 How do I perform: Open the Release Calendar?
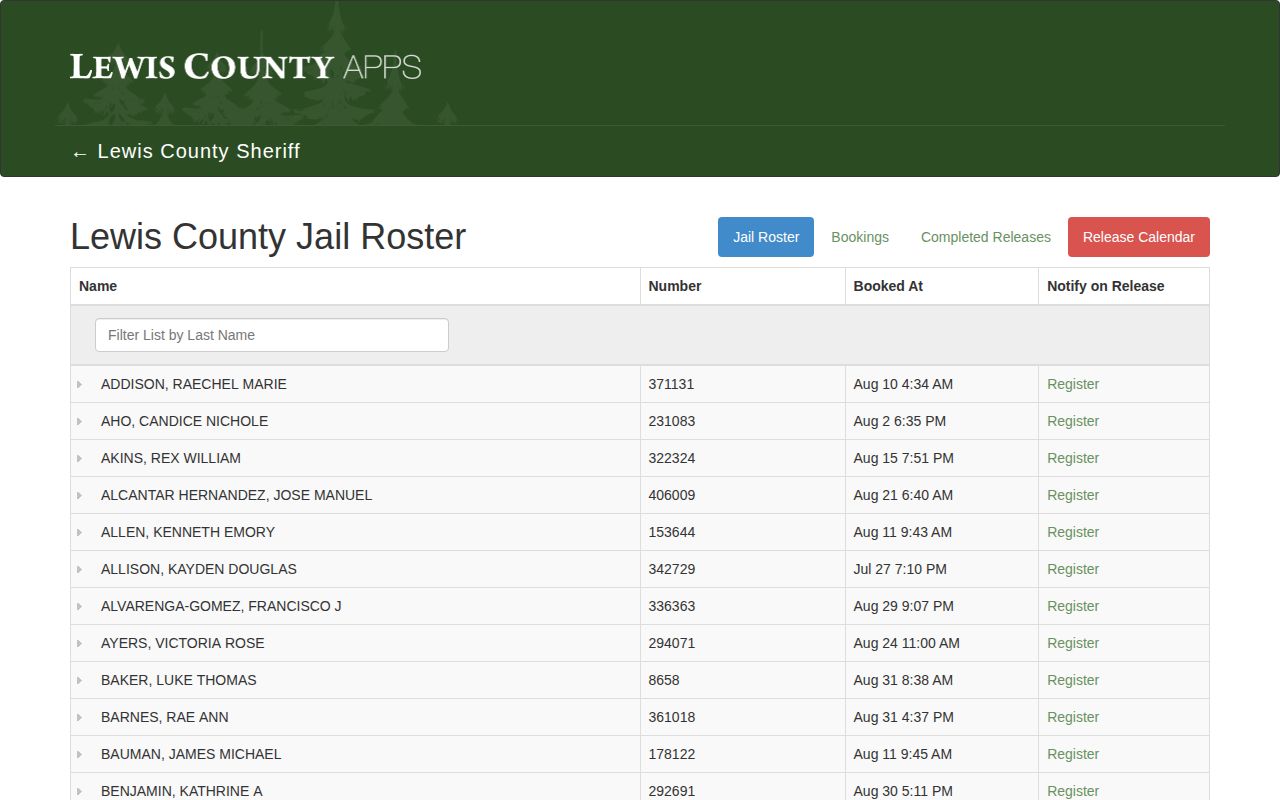pyautogui.click(x=1139, y=237)
